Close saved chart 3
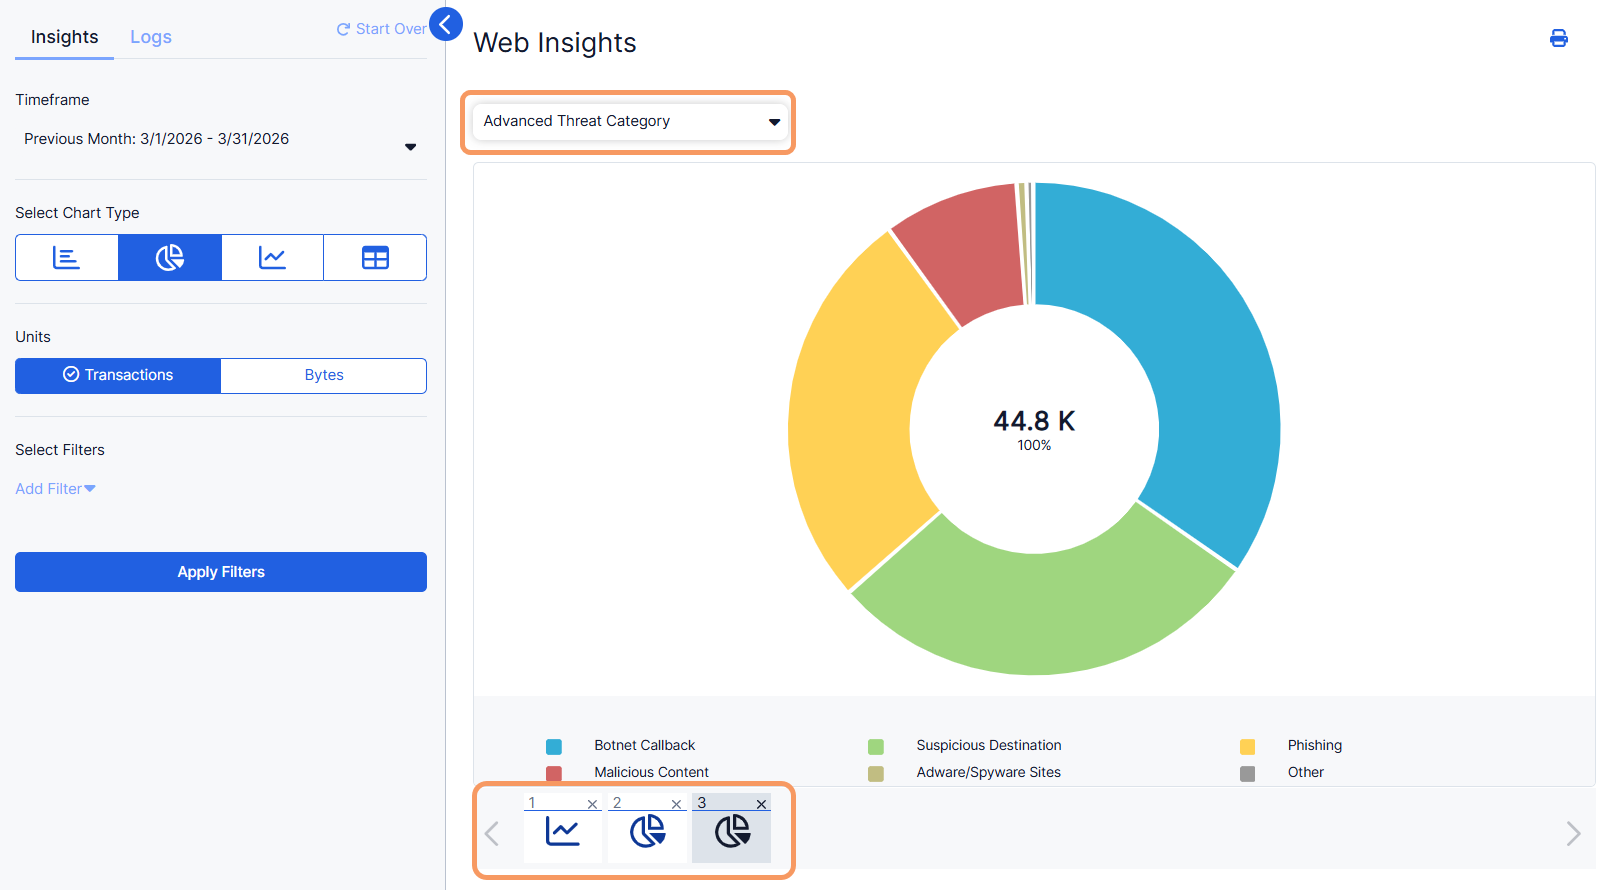The width and height of the screenshot is (1619, 890). pyautogui.click(x=761, y=804)
